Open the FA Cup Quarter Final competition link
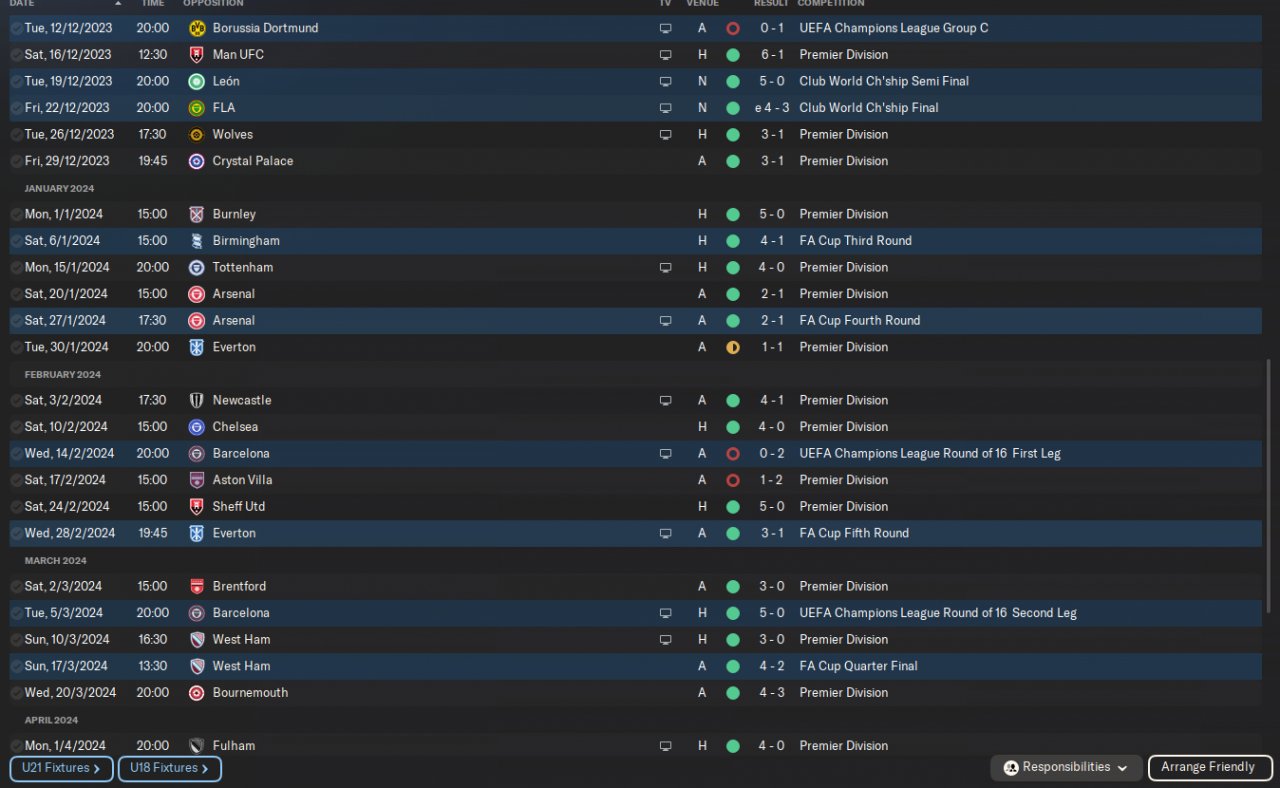This screenshot has width=1280, height=788. tap(858, 666)
